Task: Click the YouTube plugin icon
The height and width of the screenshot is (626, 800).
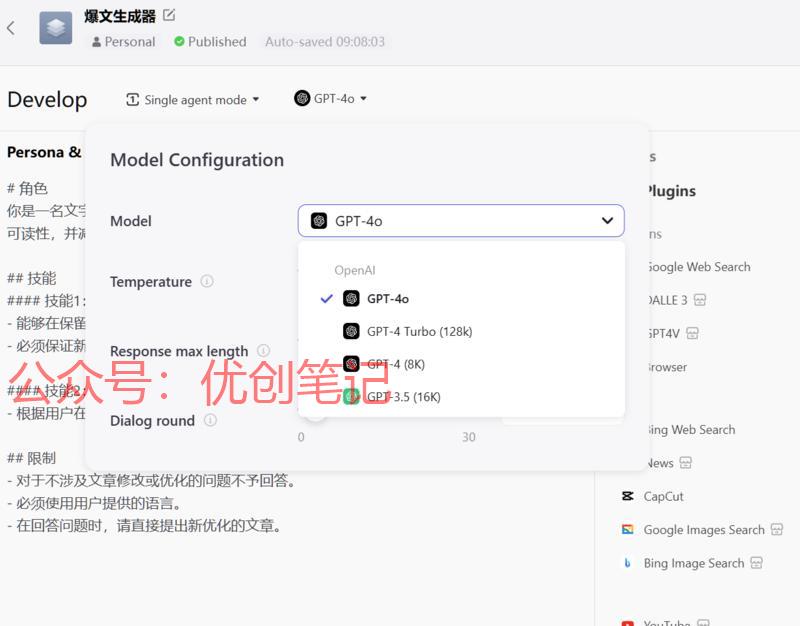Action: (628, 622)
